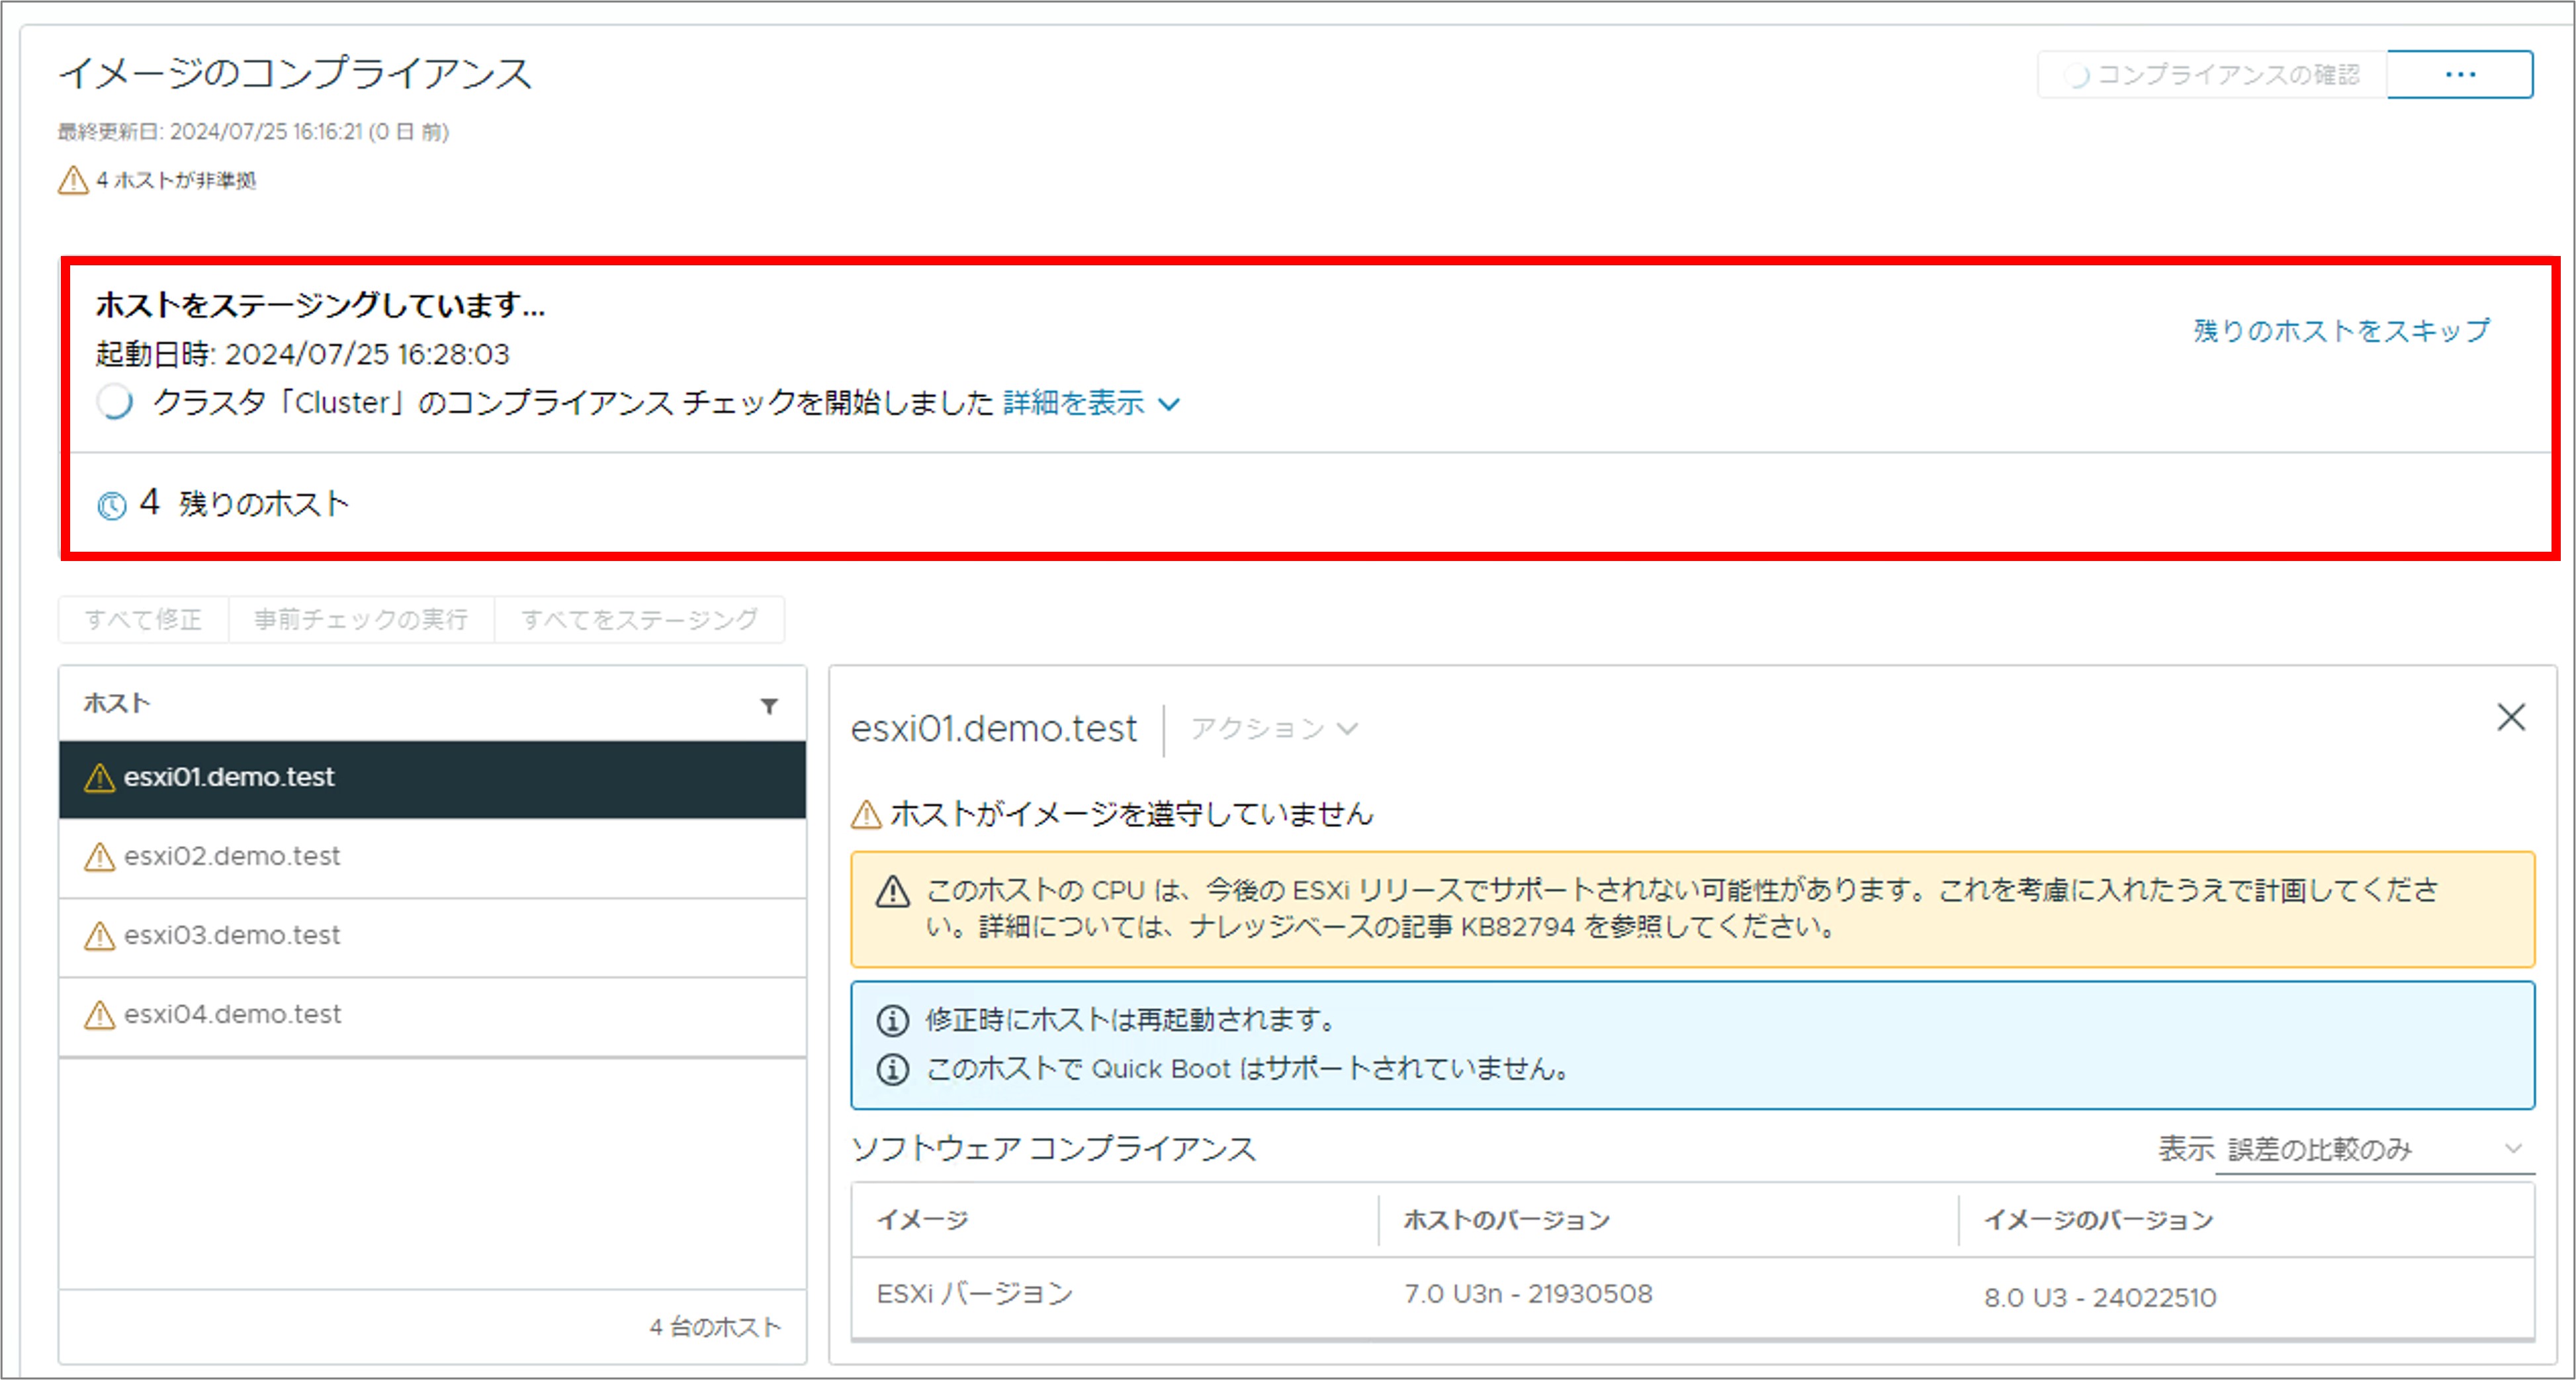The width and height of the screenshot is (2576, 1380).
Task: Click the すべて修正 button
Action: 143,619
